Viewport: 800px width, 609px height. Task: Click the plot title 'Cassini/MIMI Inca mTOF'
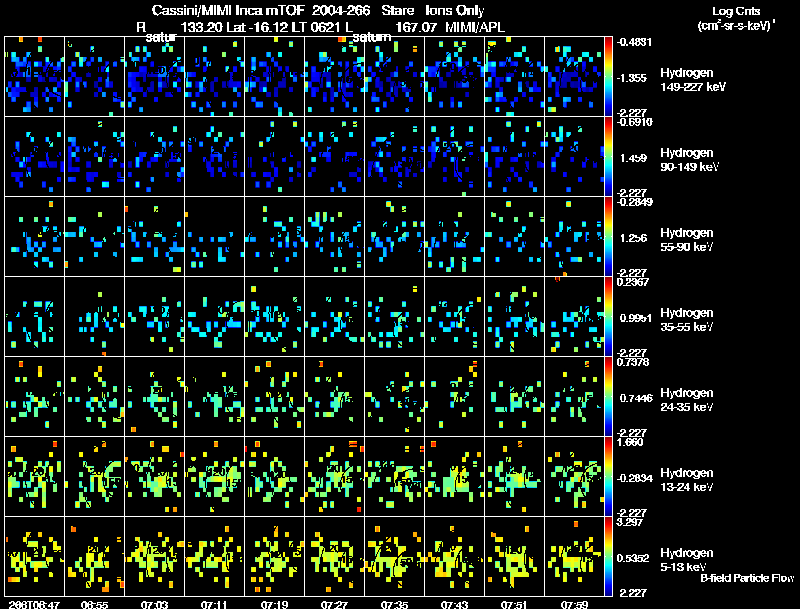(228, 11)
